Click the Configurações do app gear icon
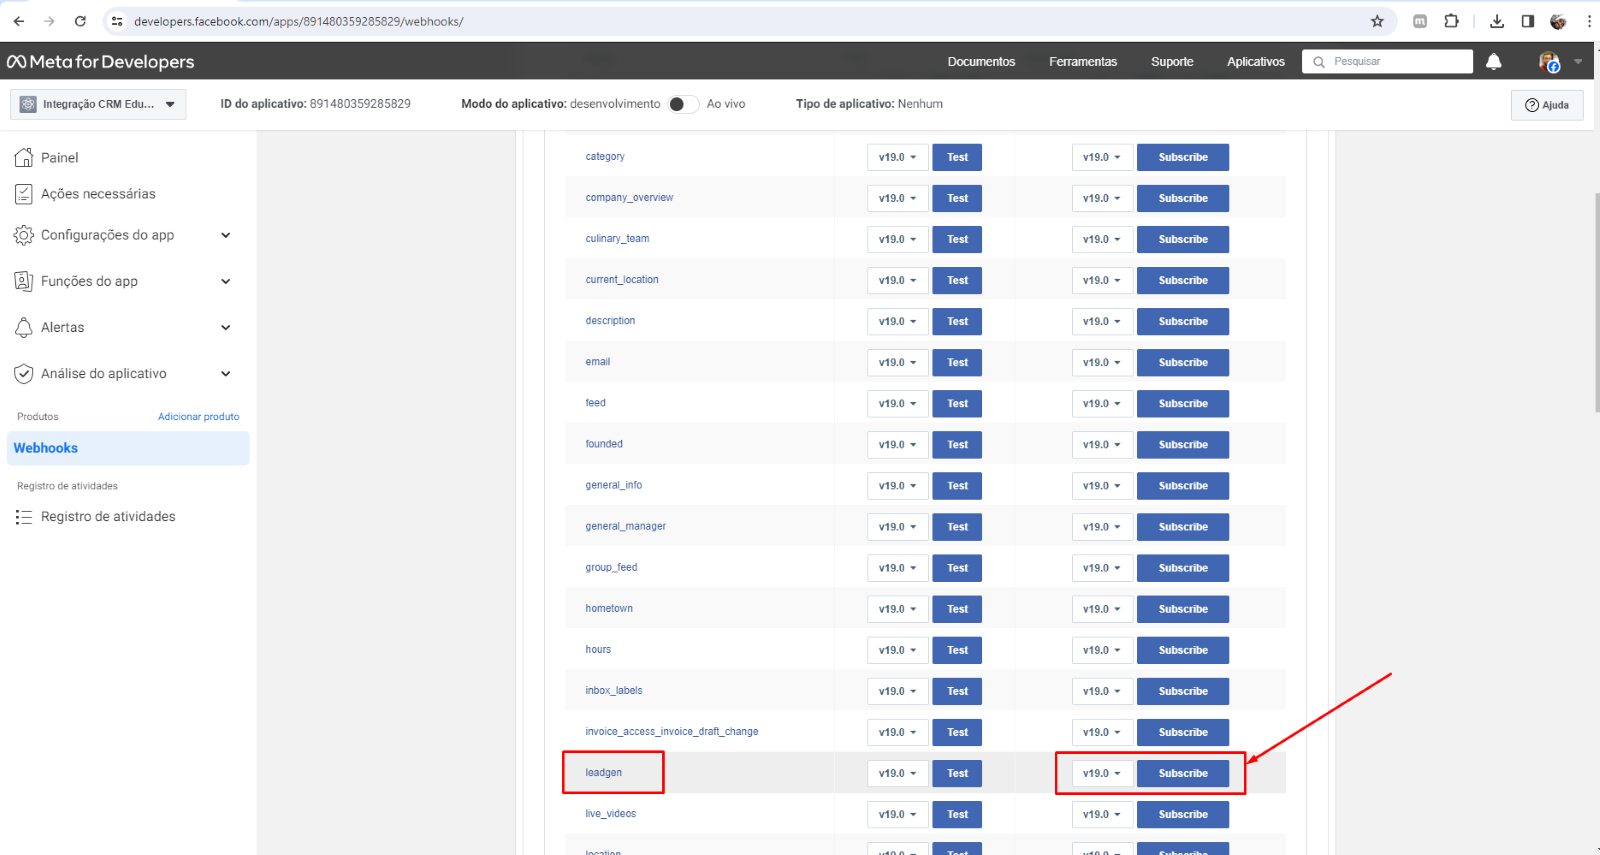The height and width of the screenshot is (855, 1600). click(x=24, y=235)
